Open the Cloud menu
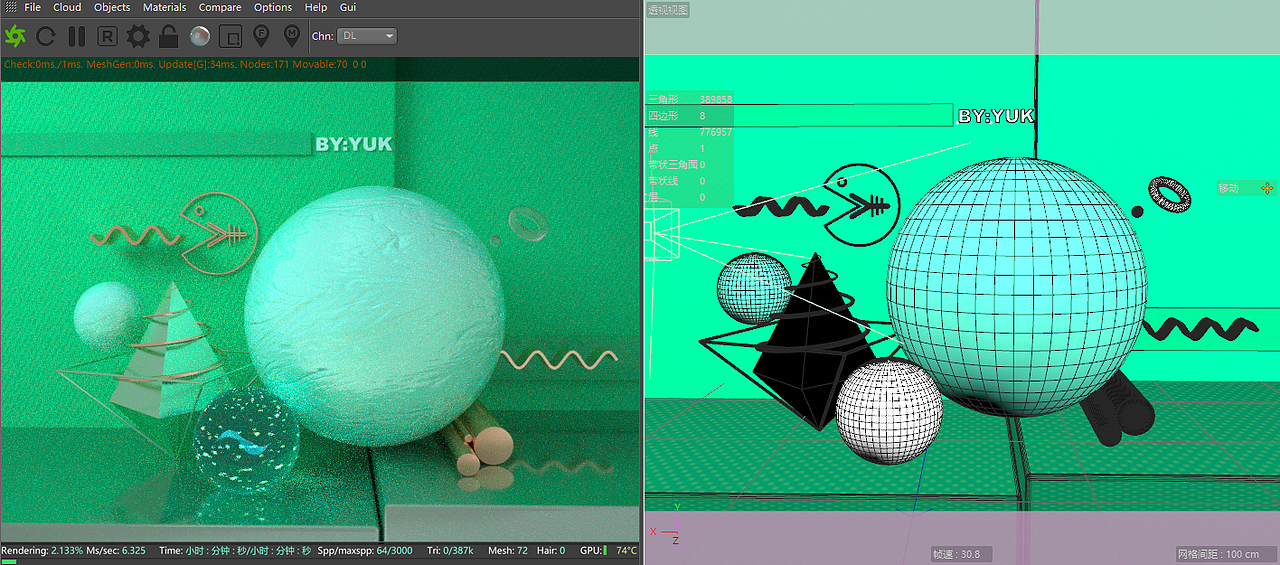The height and width of the screenshot is (565, 1280). coord(67,7)
